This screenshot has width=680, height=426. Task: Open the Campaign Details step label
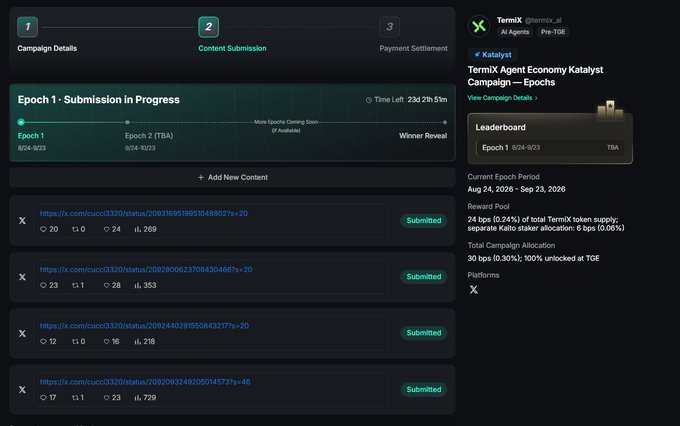pos(47,48)
